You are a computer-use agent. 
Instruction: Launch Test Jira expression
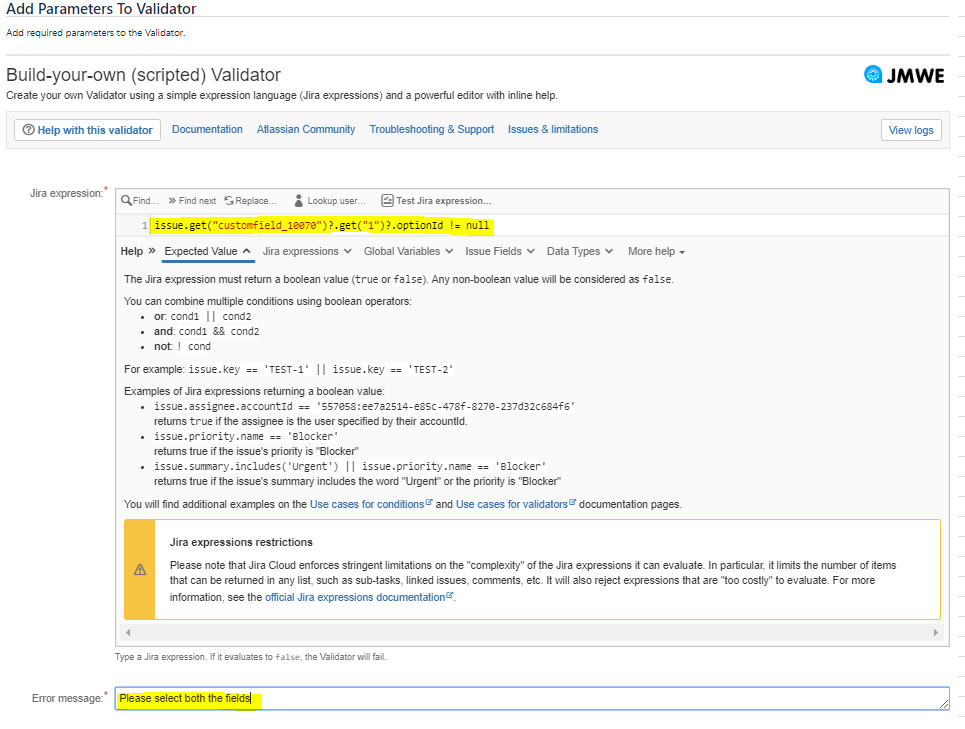coord(436,201)
